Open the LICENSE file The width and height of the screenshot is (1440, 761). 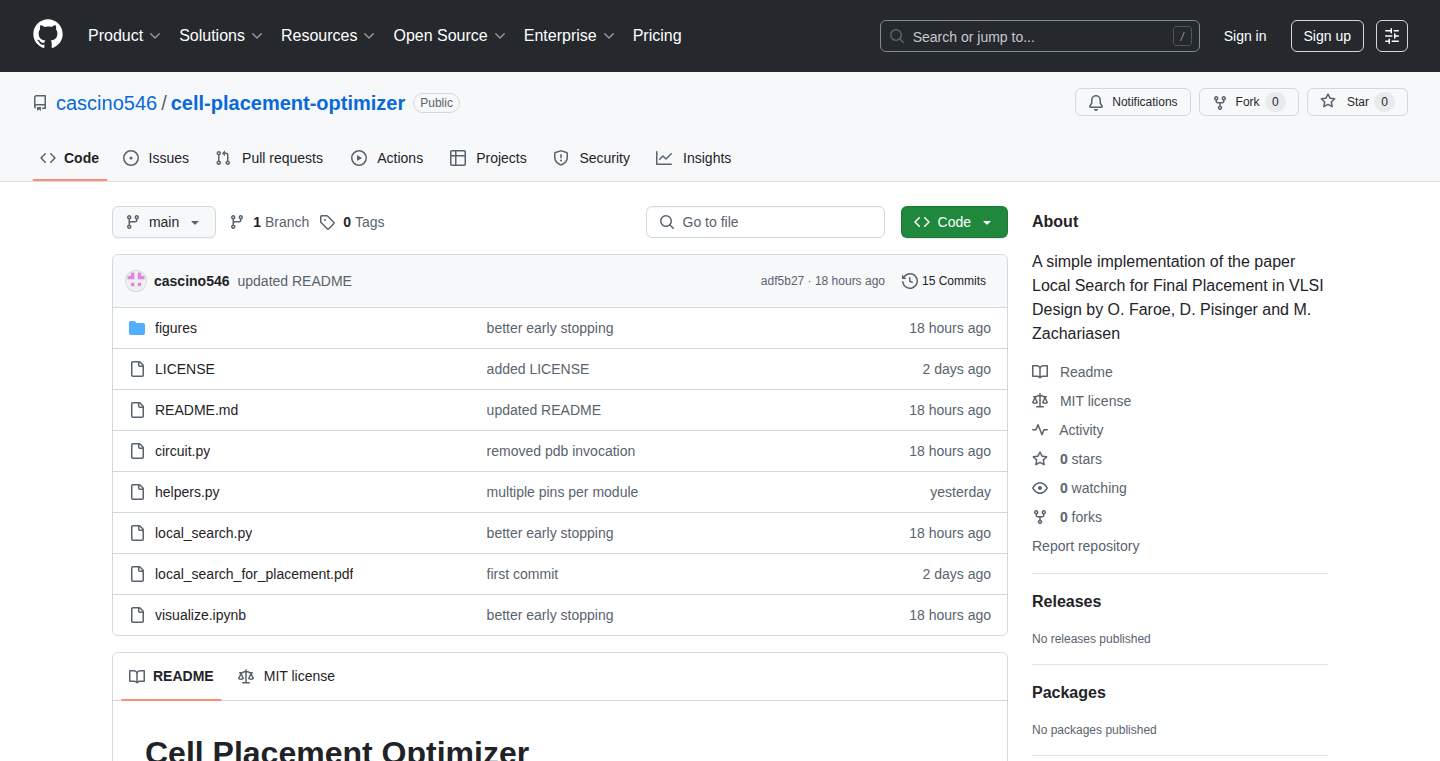tap(185, 369)
